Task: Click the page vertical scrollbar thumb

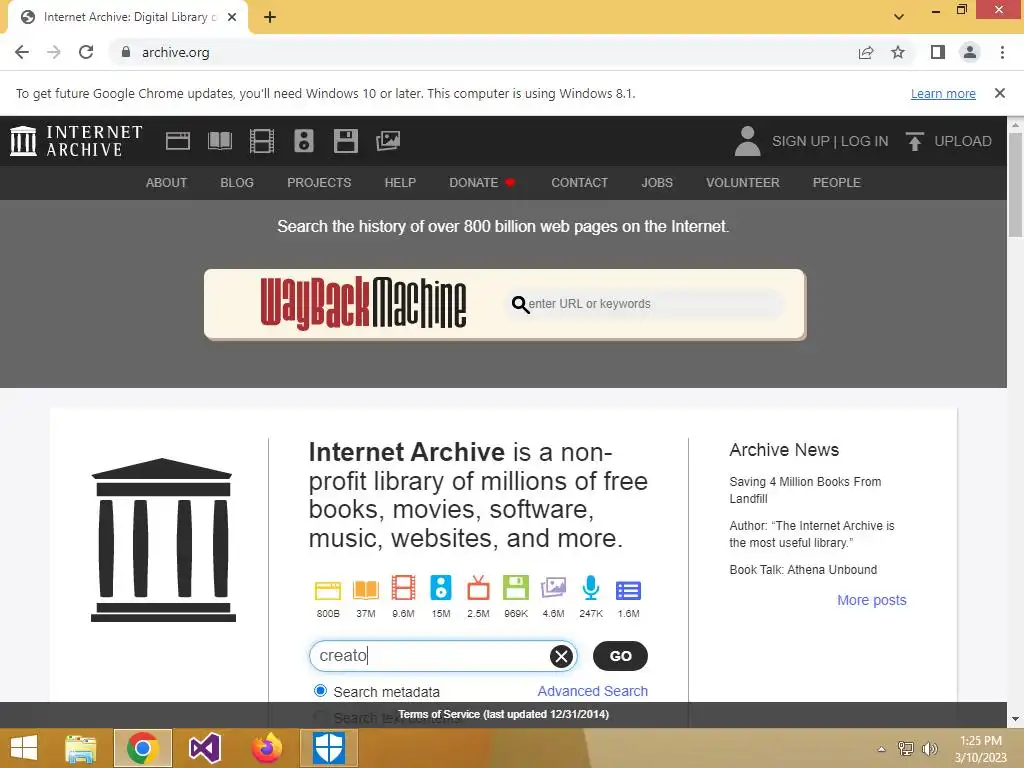Action: 1016,185
